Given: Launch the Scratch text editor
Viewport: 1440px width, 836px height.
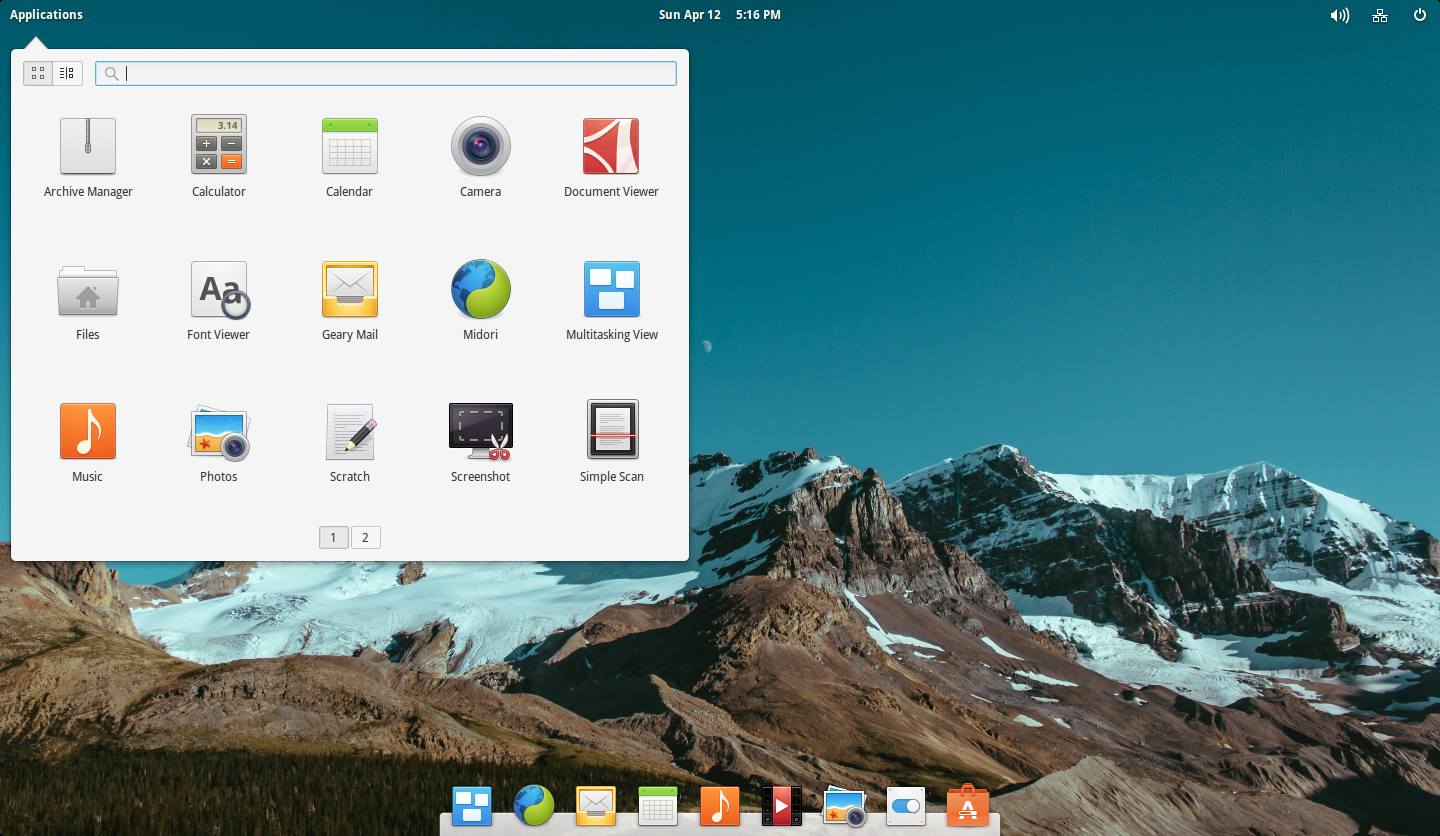Looking at the screenshot, I should click(349, 428).
